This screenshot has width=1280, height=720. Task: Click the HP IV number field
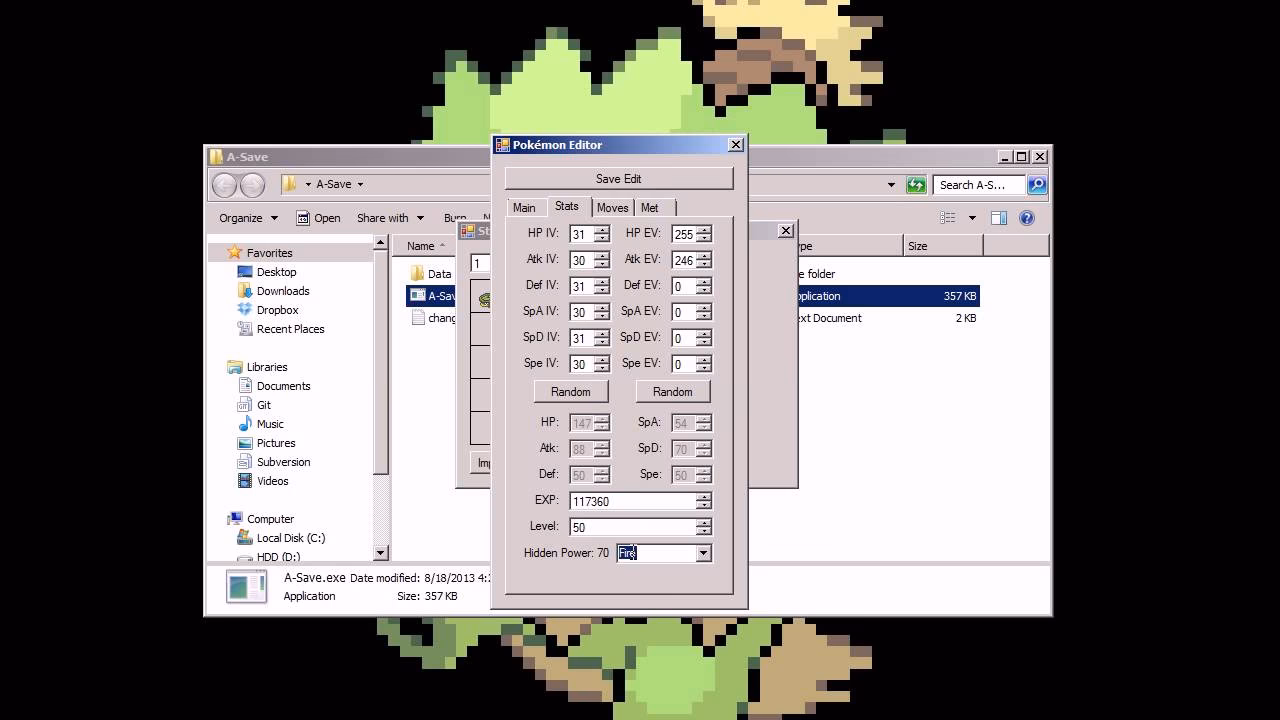(580, 234)
